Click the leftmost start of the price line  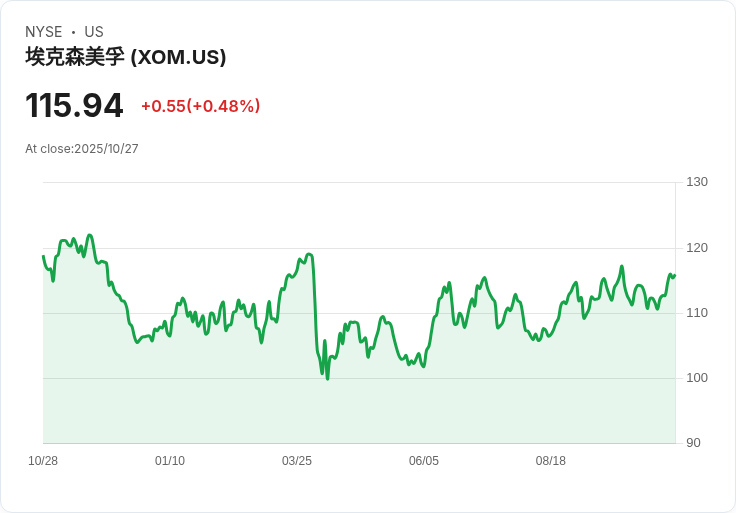click(43, 256)
